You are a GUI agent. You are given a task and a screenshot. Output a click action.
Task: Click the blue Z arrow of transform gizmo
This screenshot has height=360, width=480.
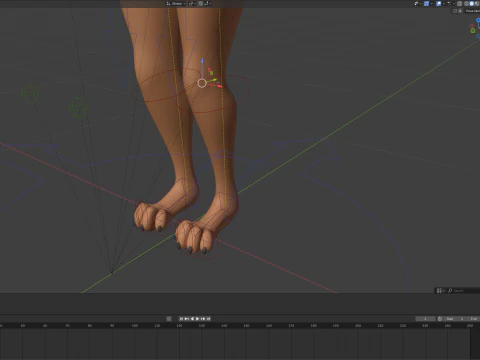(202, 61)
